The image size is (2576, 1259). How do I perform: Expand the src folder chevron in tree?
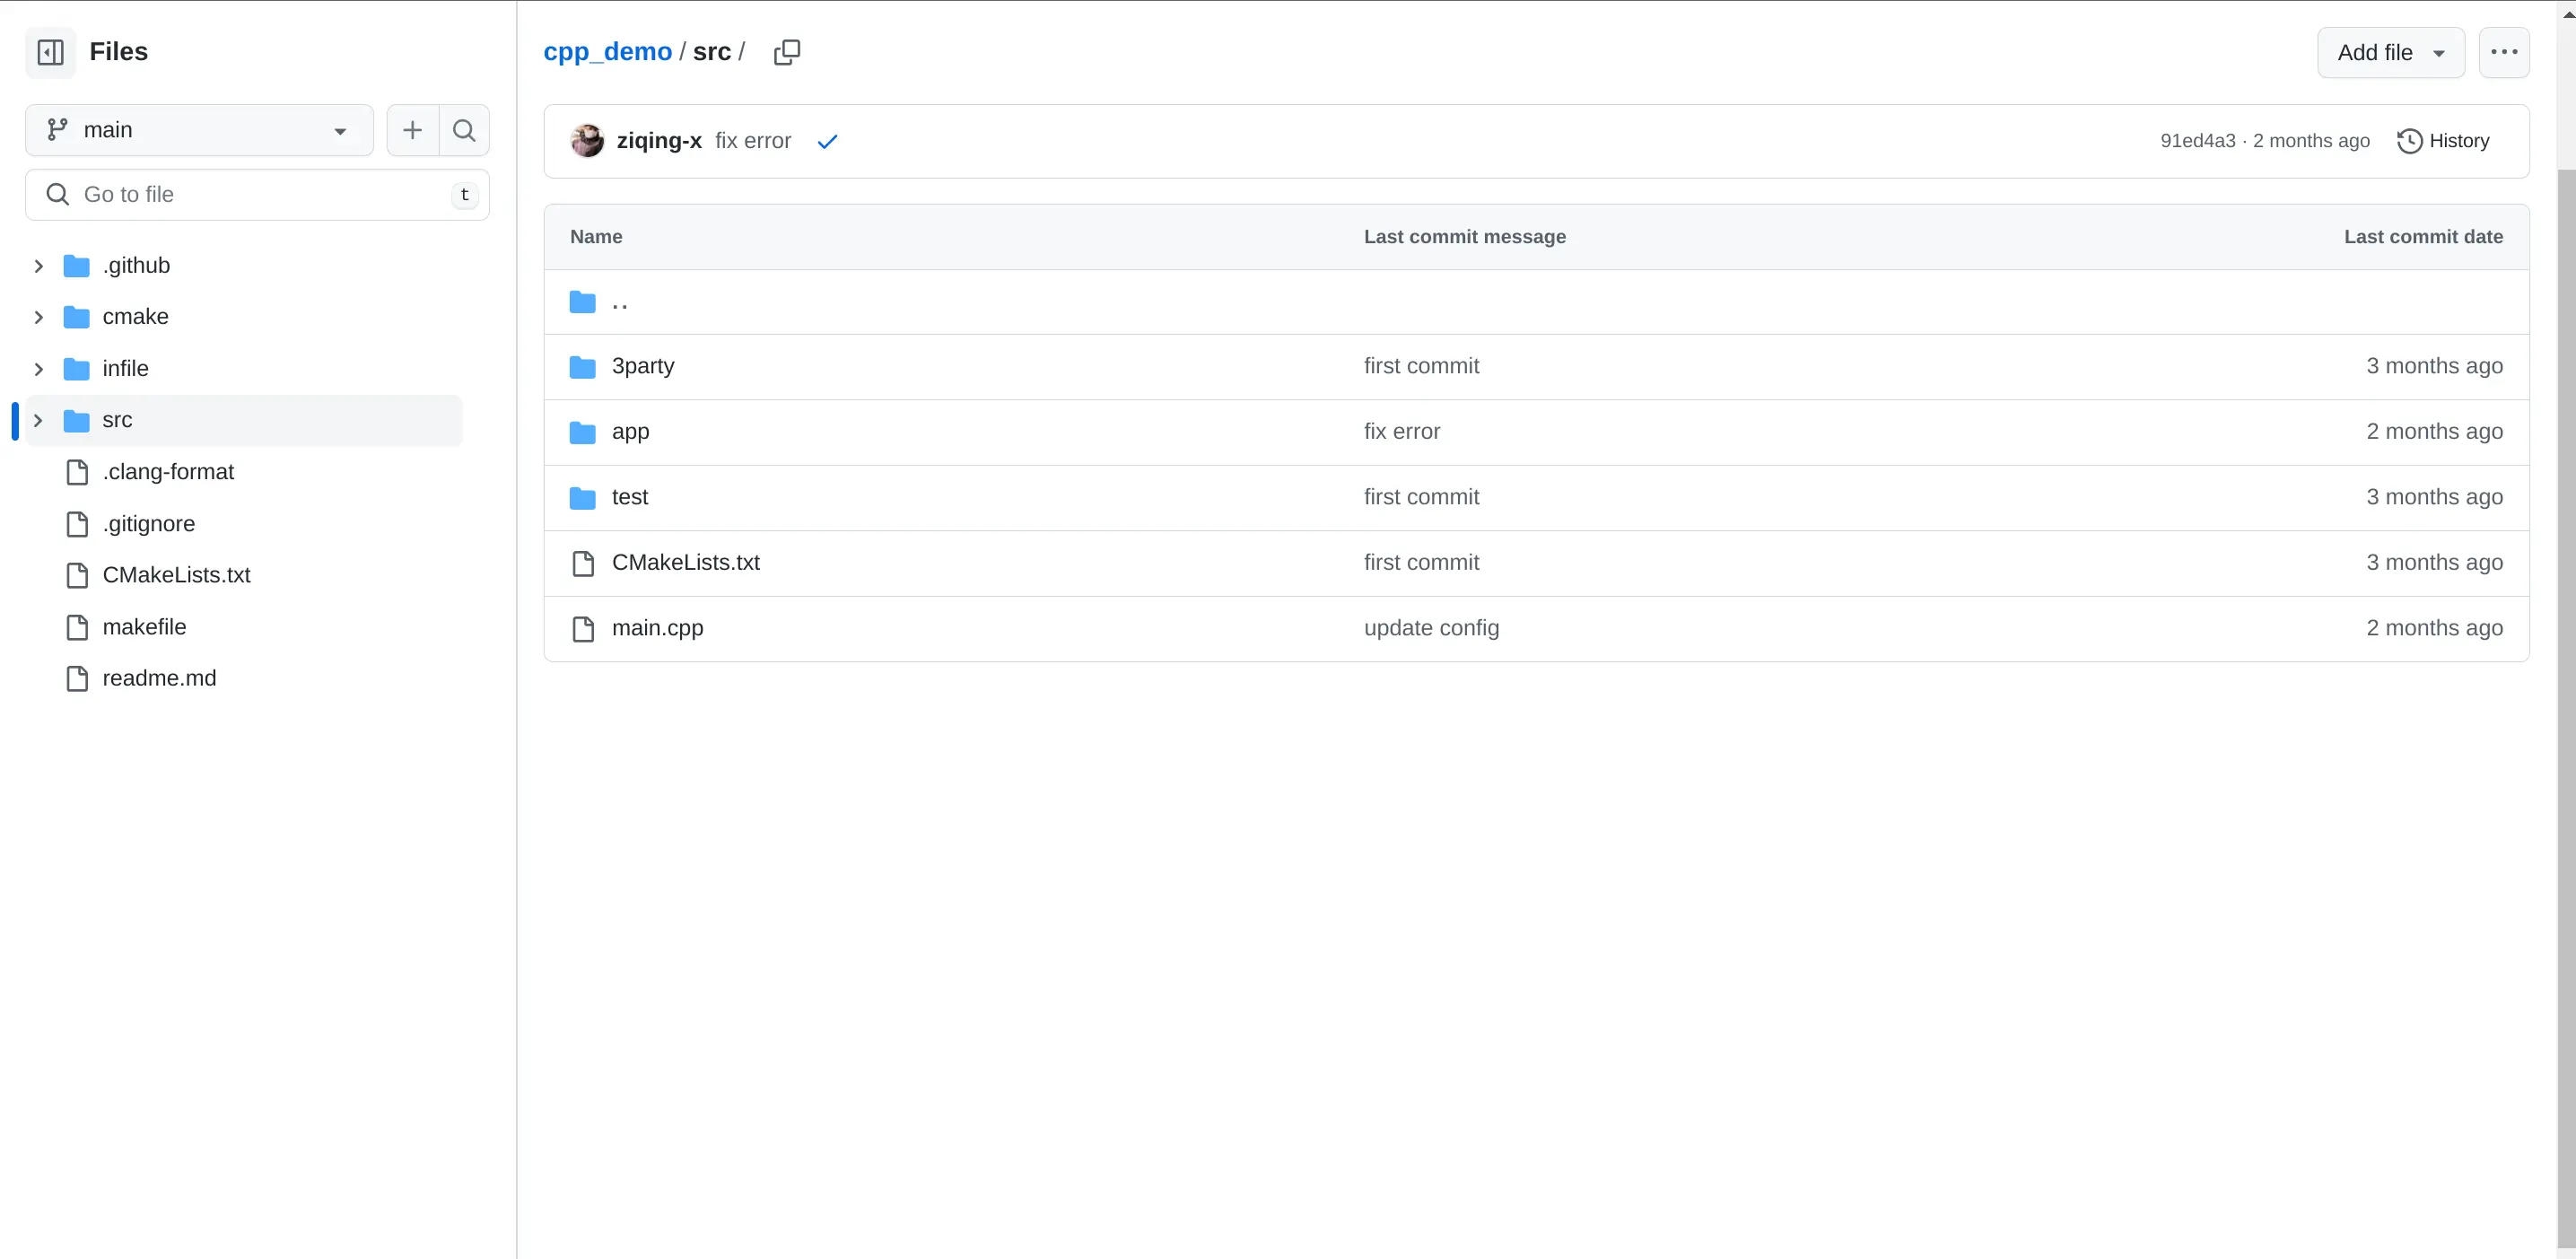point(38,420)
